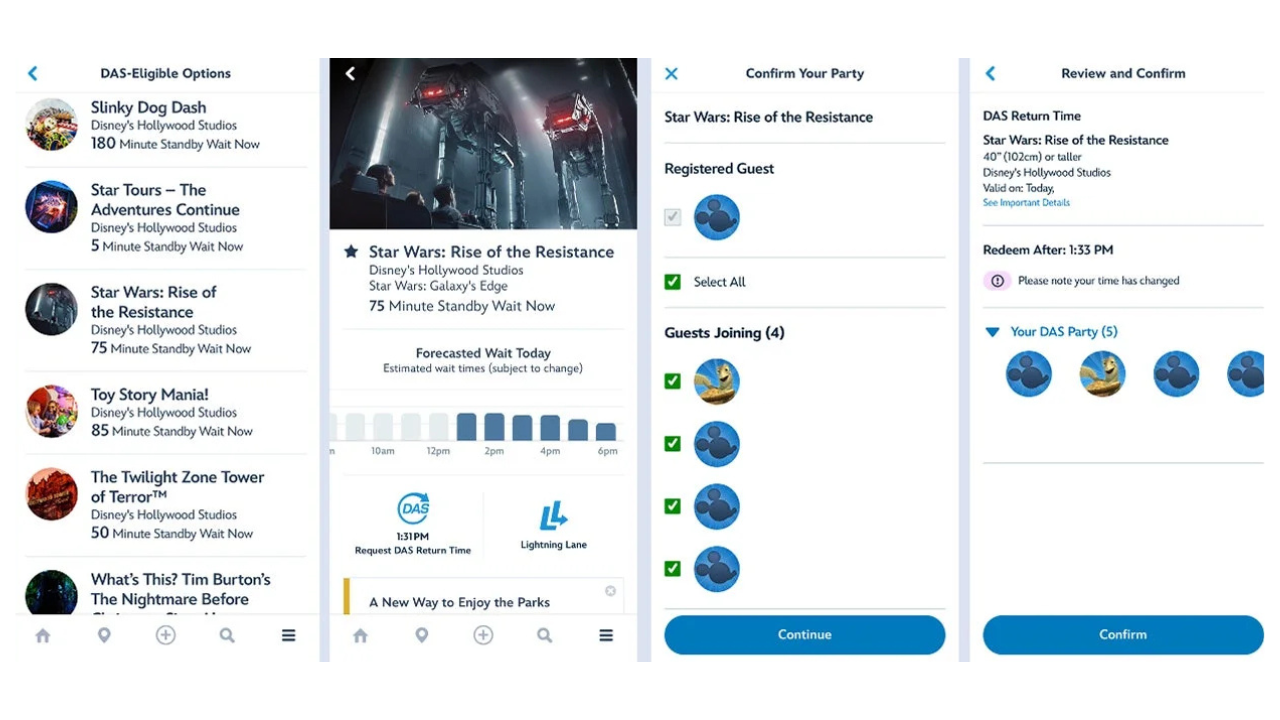Open the hamburger menu in DAS-Eligible Options screen
The height and width of the screenshot is (720, 1280).
[x=288, y=635]
